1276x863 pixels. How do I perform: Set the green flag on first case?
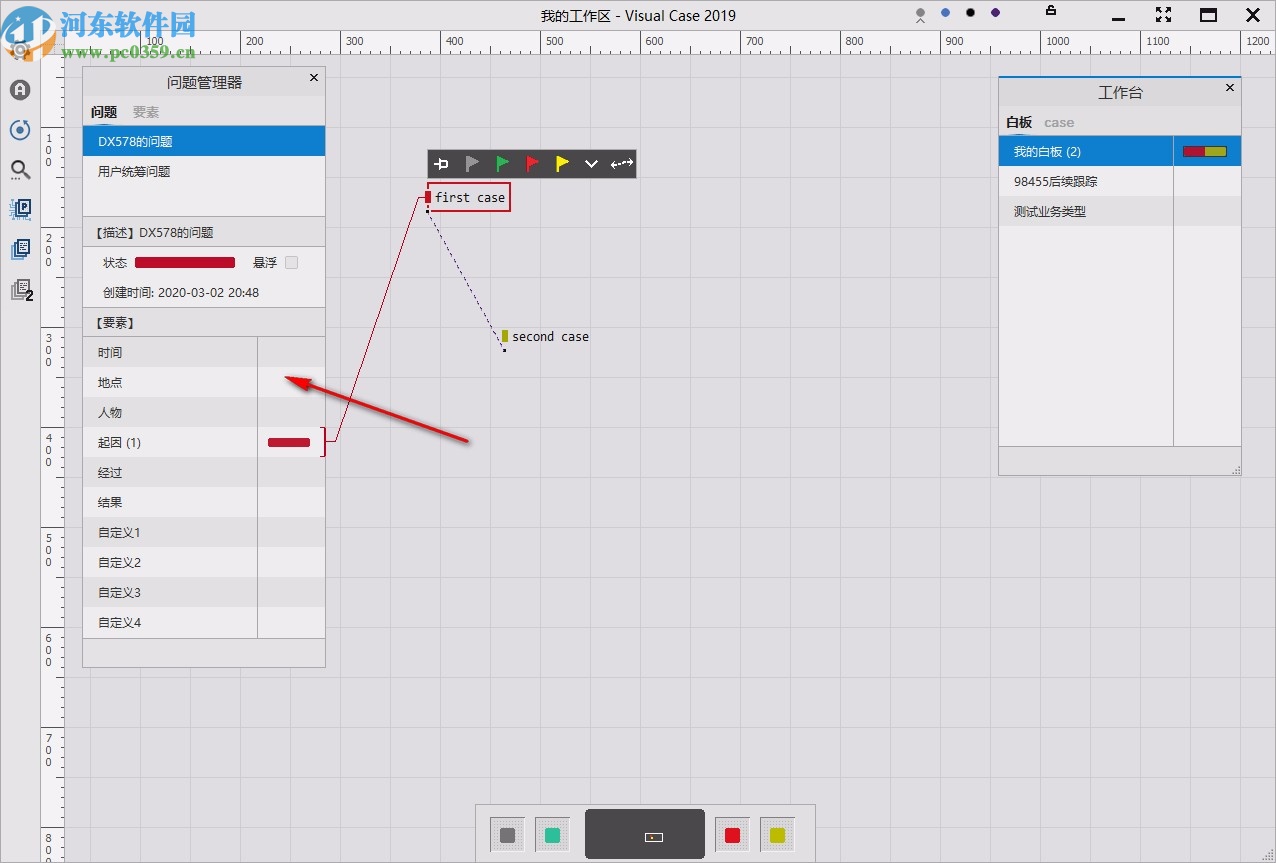coord(502,164)
